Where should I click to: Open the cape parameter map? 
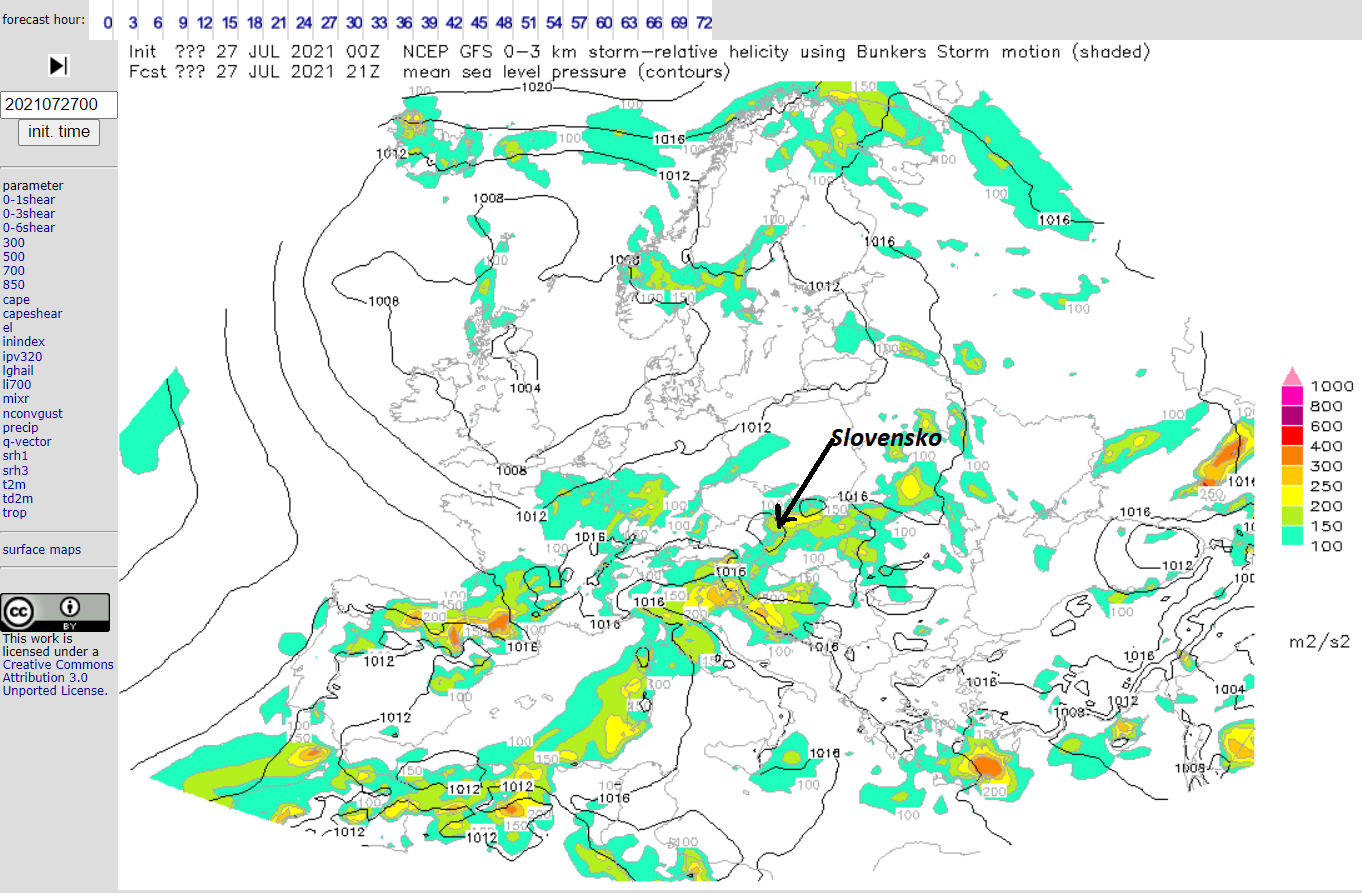(x=16, y=299)
